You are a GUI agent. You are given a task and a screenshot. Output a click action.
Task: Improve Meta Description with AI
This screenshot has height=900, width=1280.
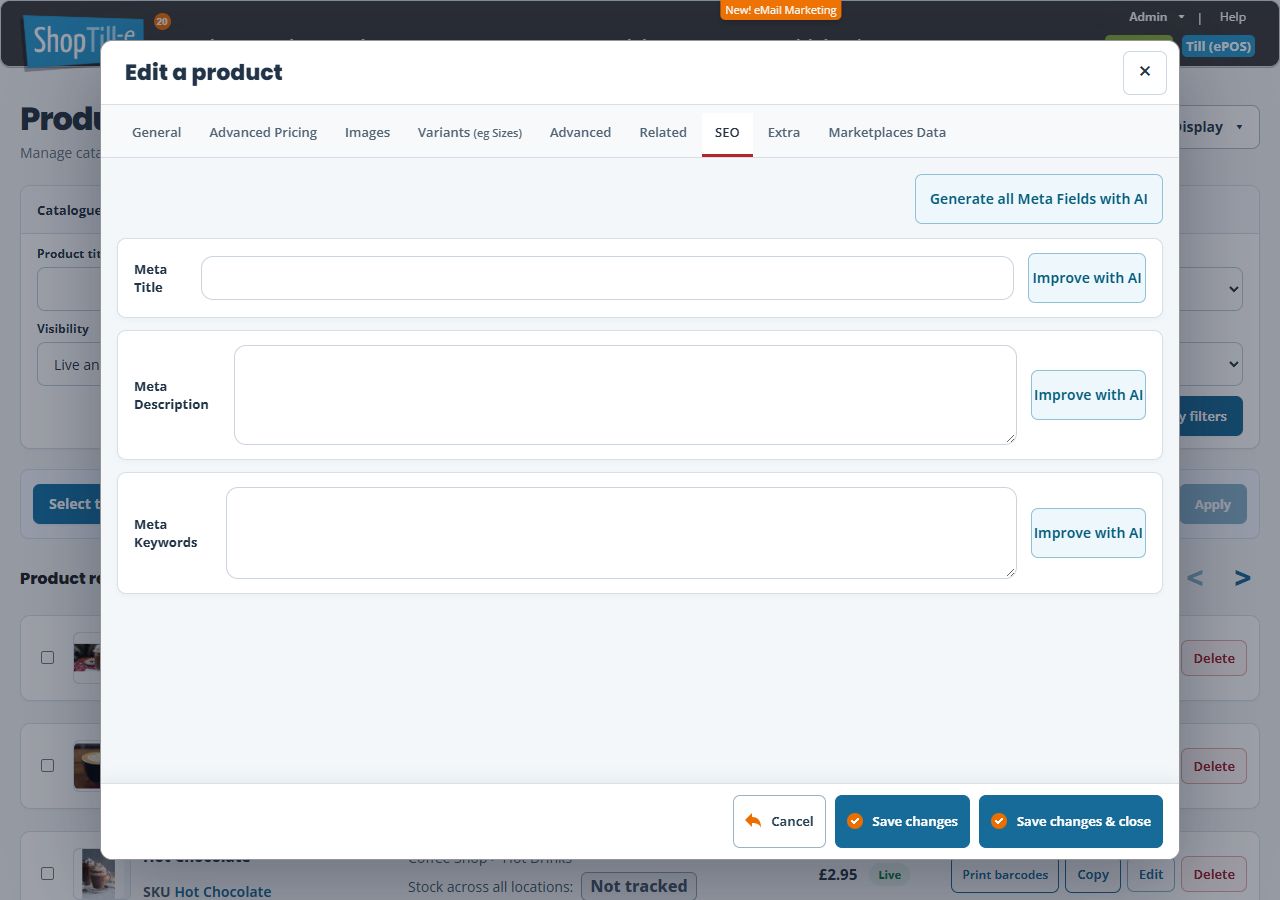(1088, 395)
